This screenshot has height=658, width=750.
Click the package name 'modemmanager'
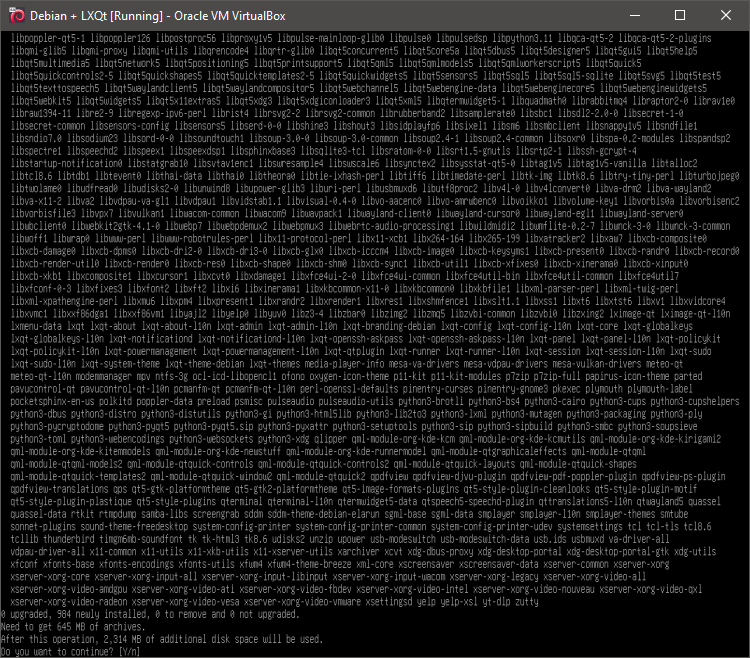(103, 376)
